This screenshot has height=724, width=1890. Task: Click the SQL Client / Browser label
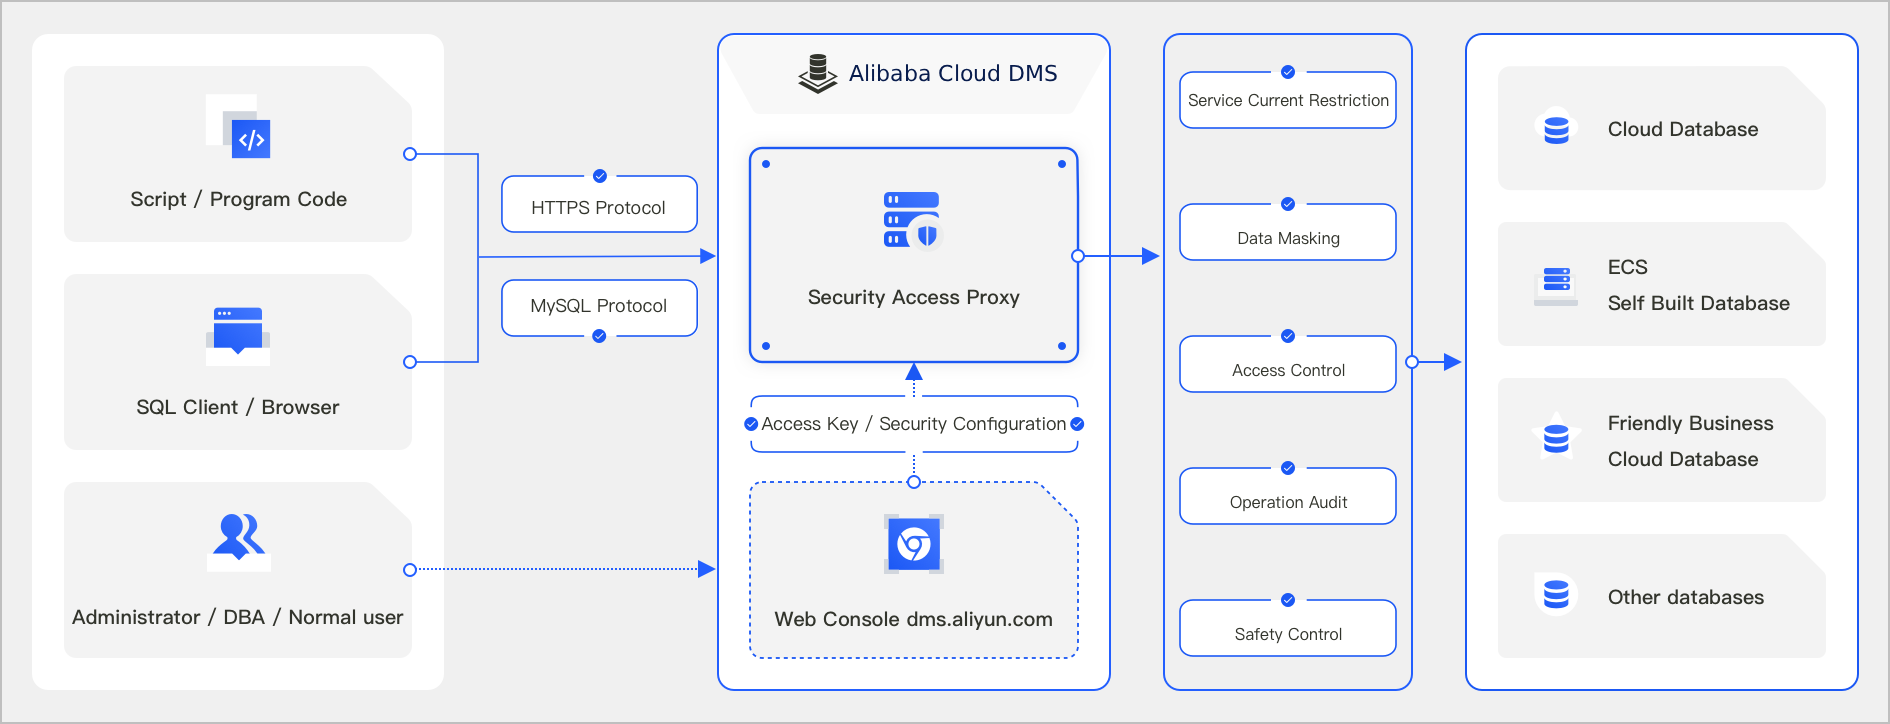[x=238, y=407]
